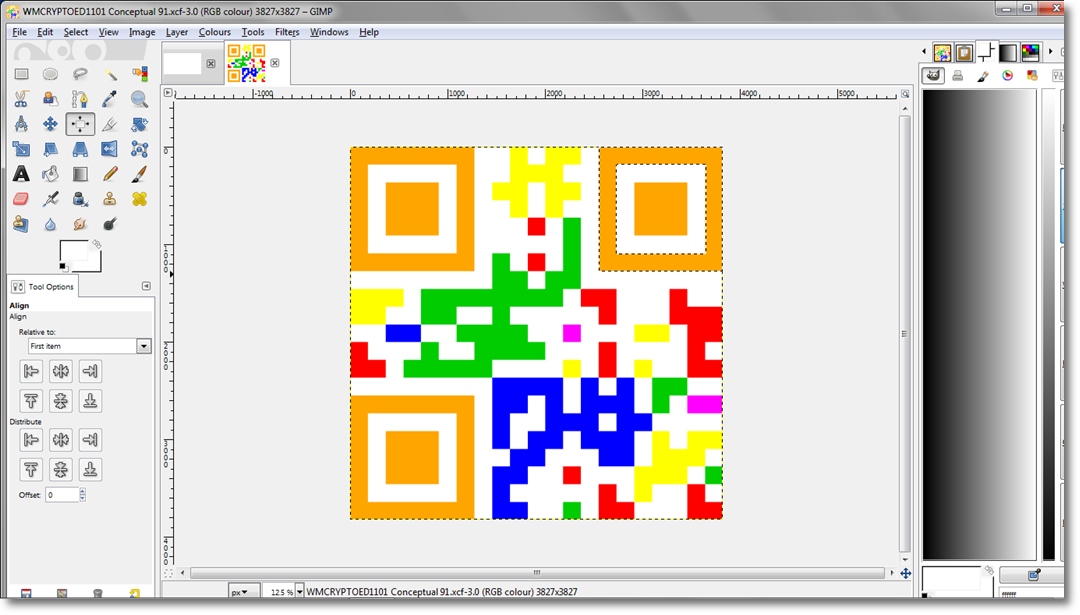The height and width of the screenshot is (615, 1080).
Task: Select the Ellipse Select tool
Action: pyautogui.click(x=50, y=74)
